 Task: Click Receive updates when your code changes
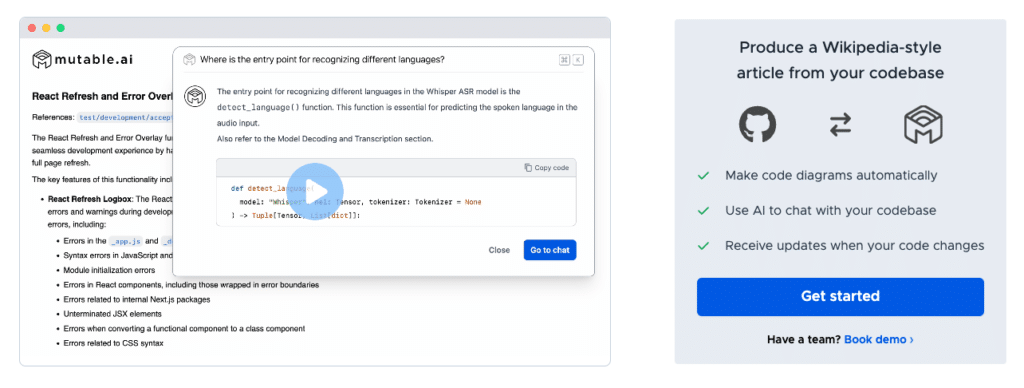pos(854,246)
